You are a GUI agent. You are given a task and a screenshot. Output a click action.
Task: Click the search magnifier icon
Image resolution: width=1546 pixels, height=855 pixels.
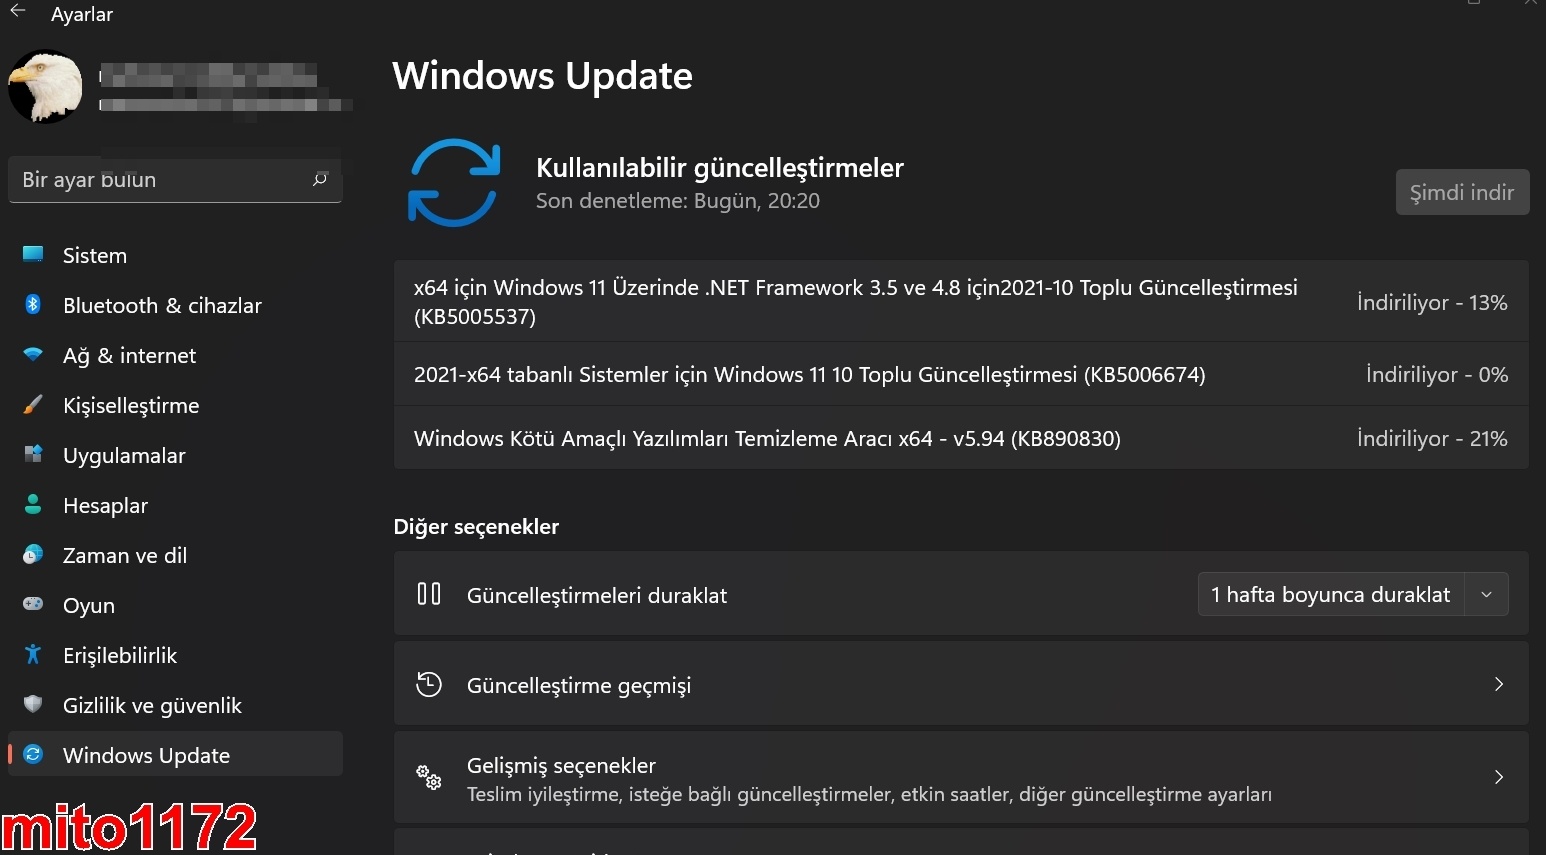pyautogui.click(x=320, y=180)
